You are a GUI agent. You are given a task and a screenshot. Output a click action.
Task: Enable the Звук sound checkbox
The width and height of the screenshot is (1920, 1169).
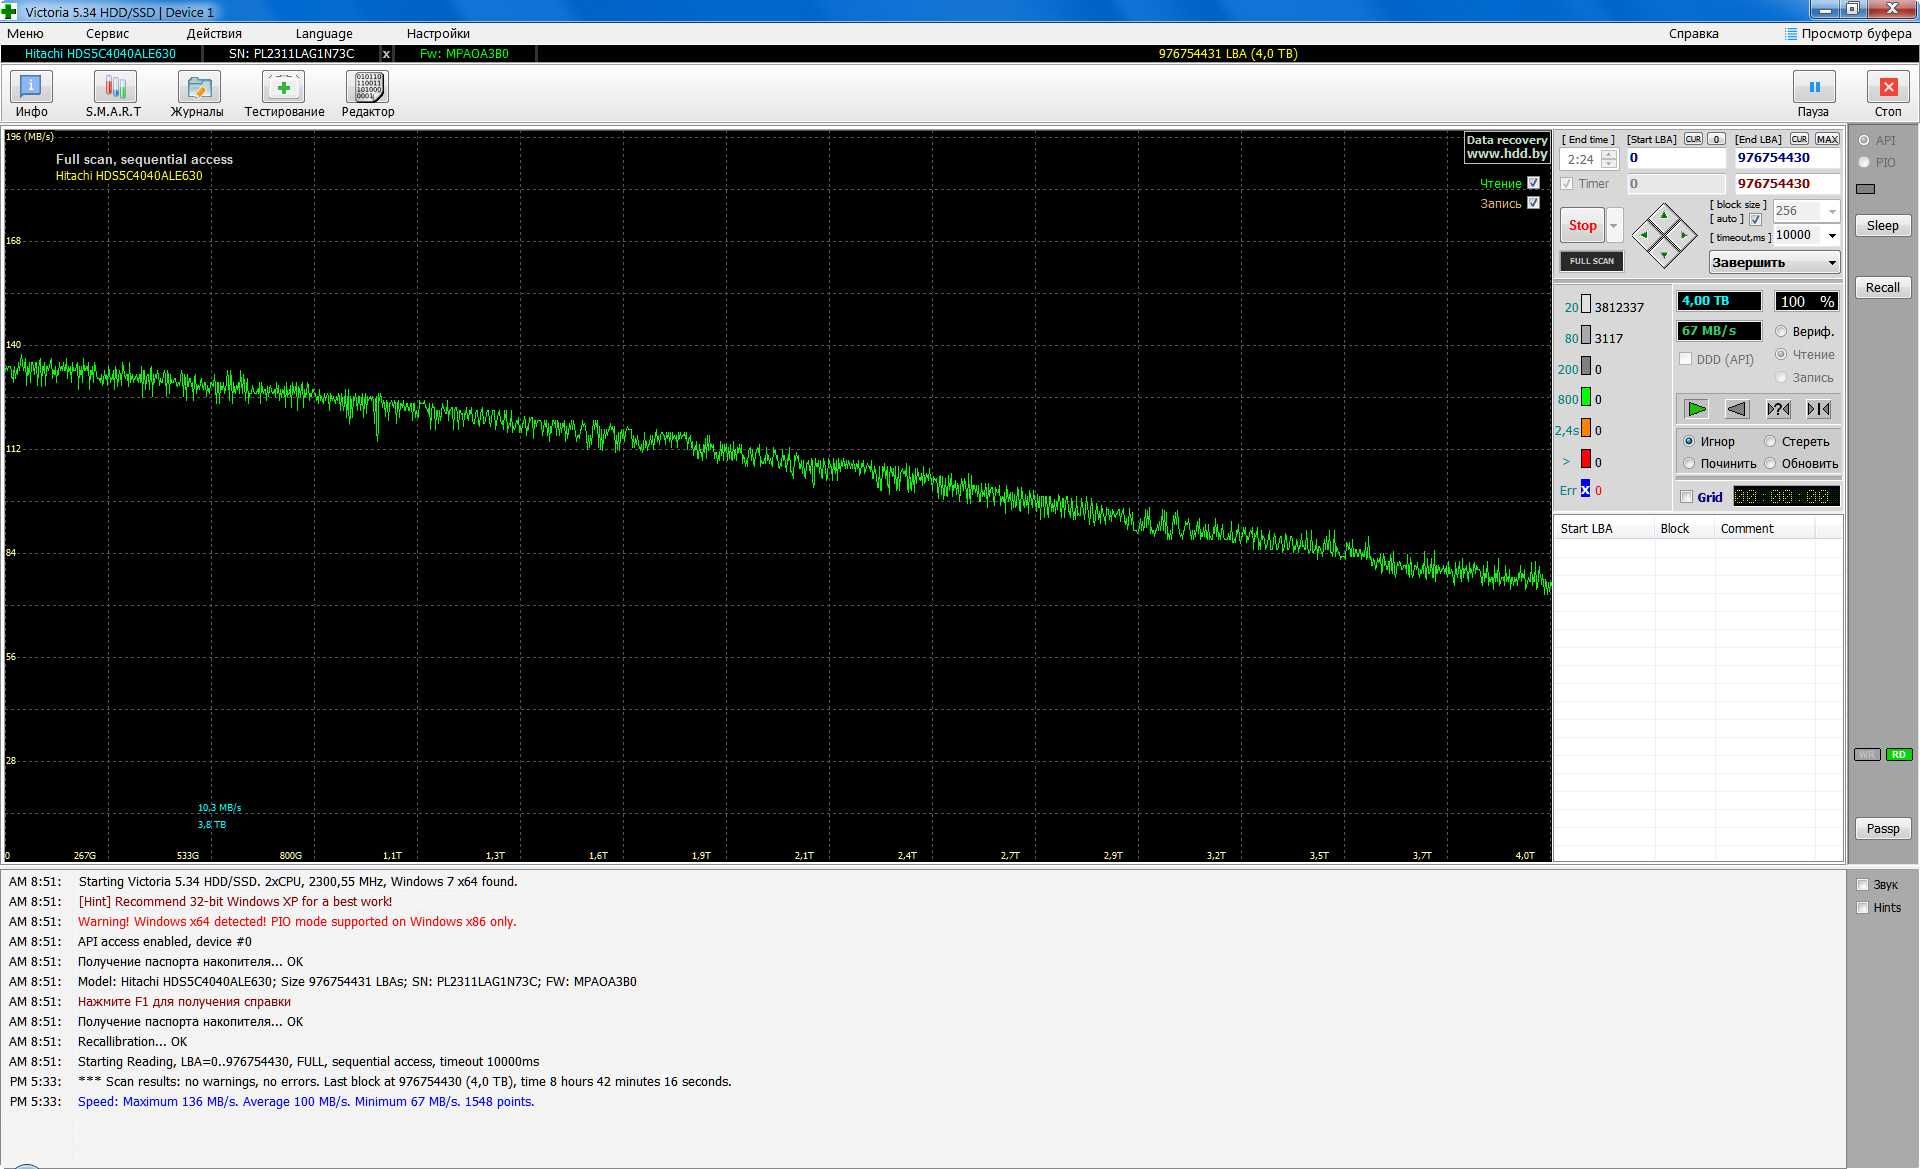(x=1862, y=884)
